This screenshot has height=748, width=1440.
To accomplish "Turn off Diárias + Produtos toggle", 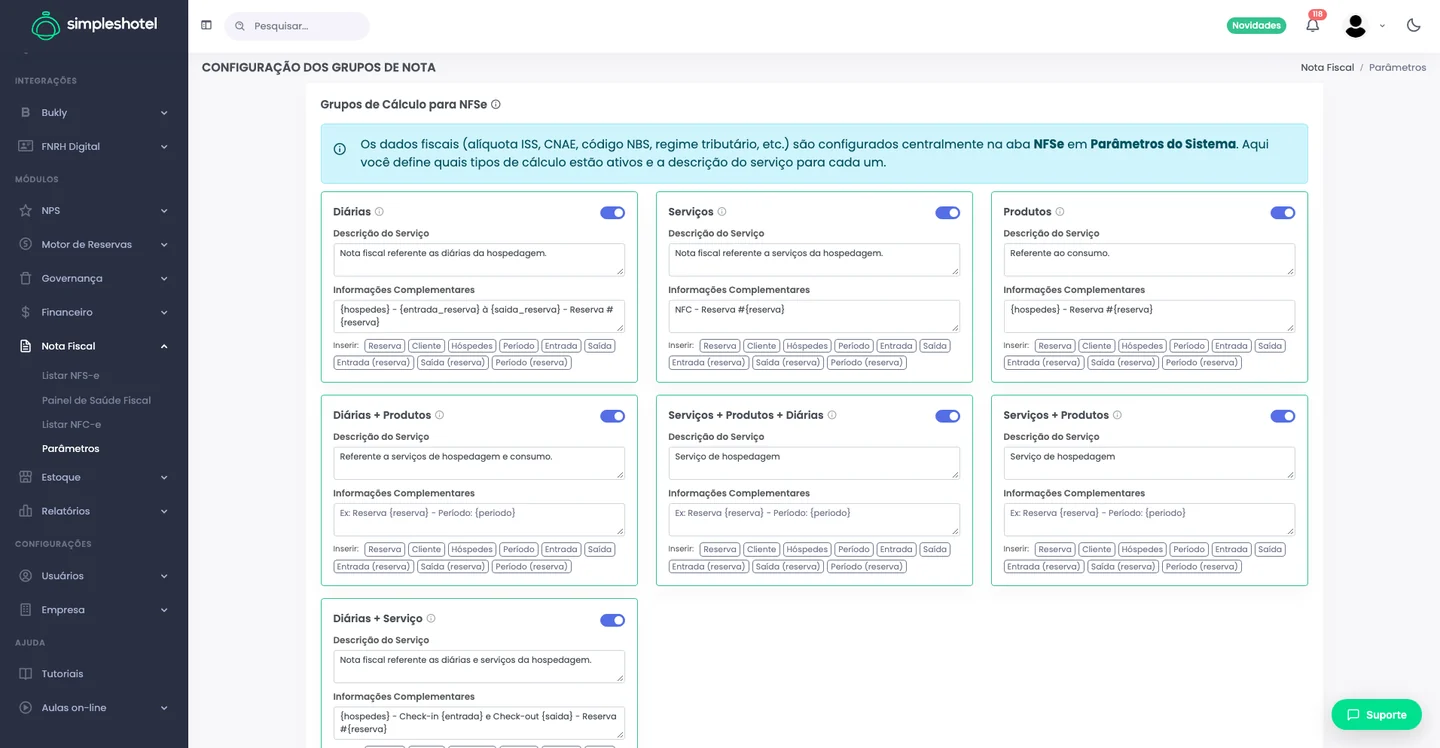I will (x=612, y=416).
